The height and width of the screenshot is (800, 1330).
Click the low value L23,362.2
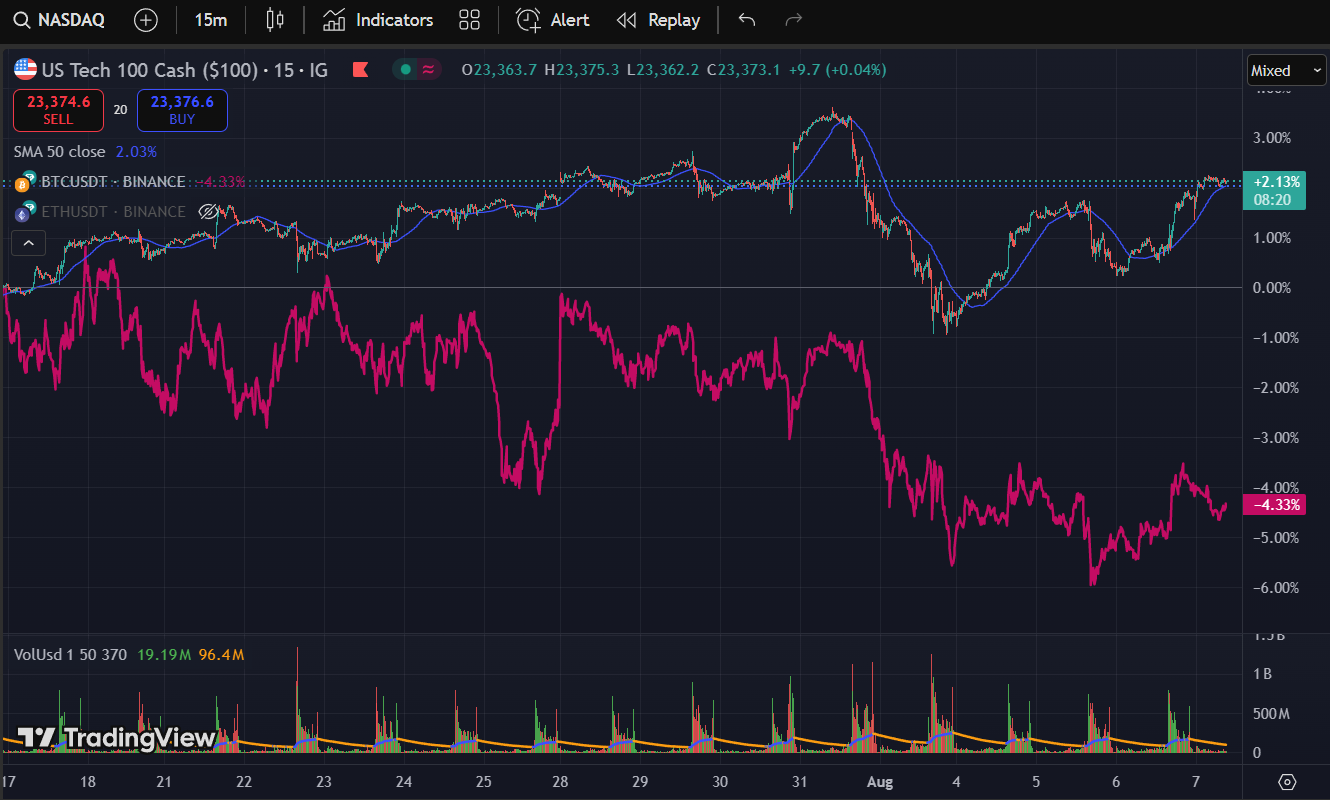[663, 70]
